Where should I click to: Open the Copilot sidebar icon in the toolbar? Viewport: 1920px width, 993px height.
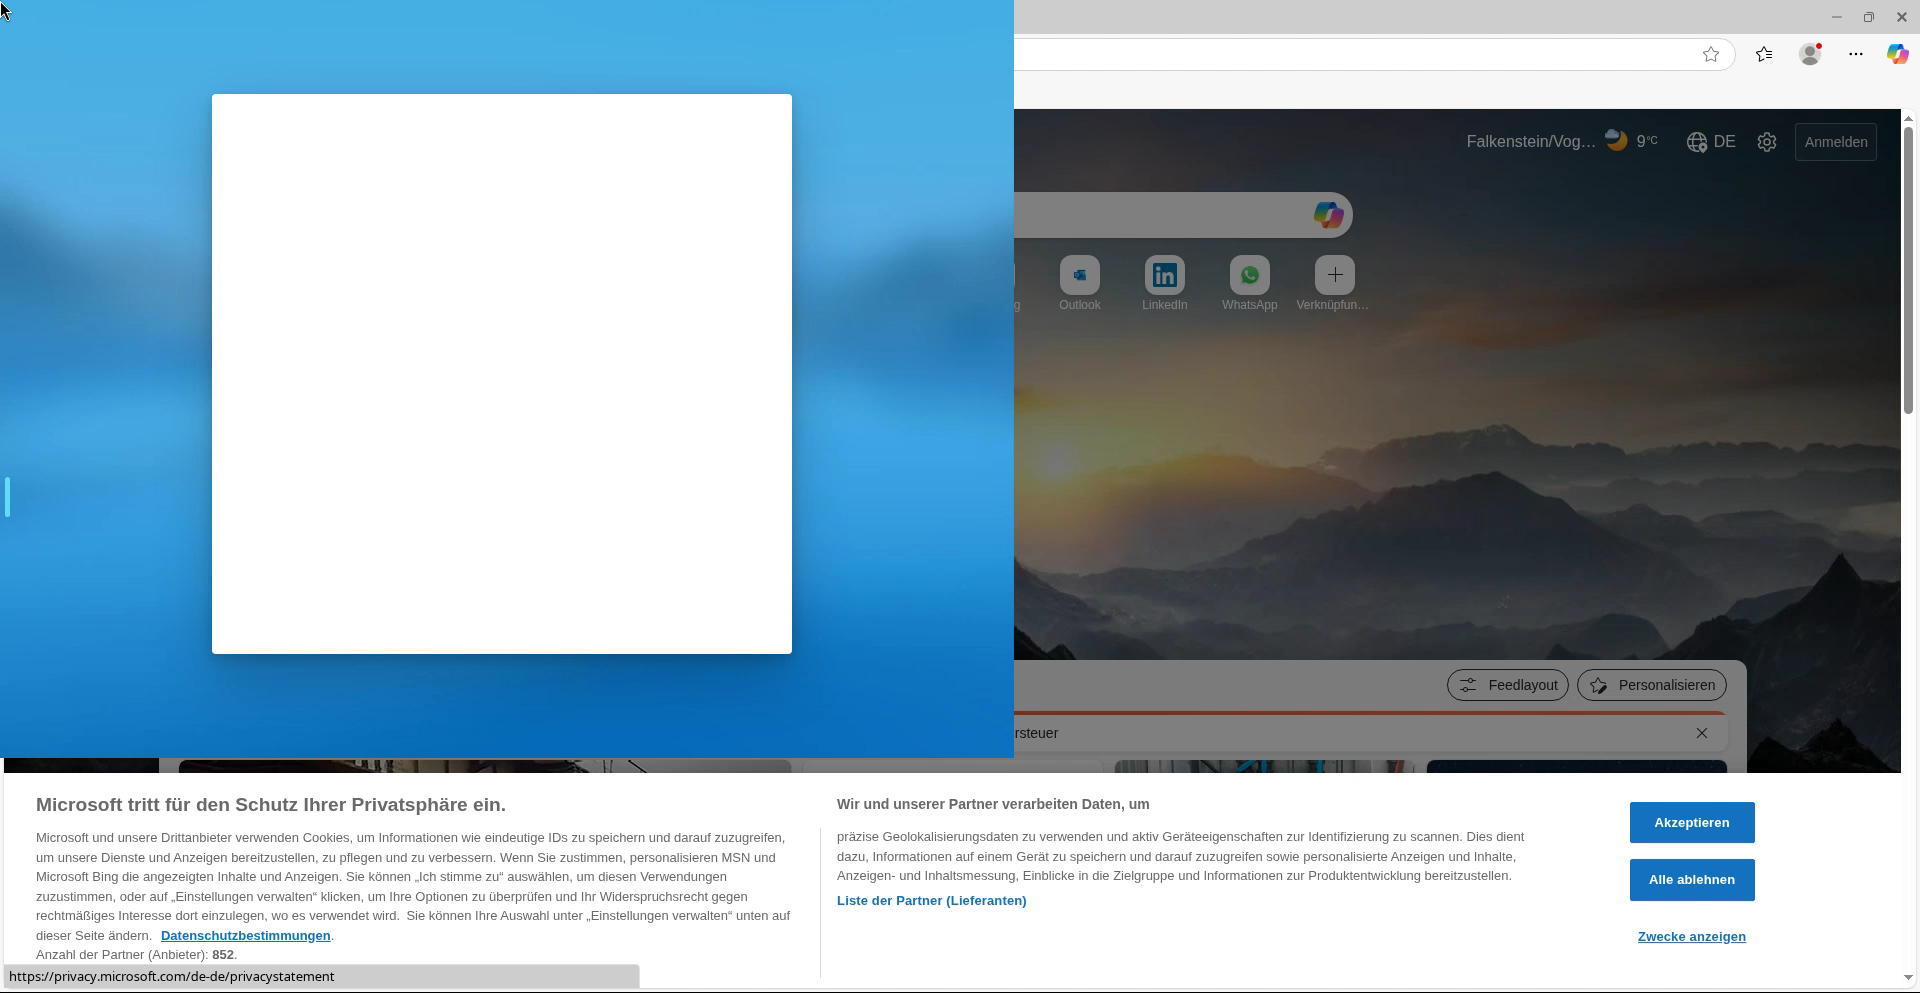(x=1897, y=55)
